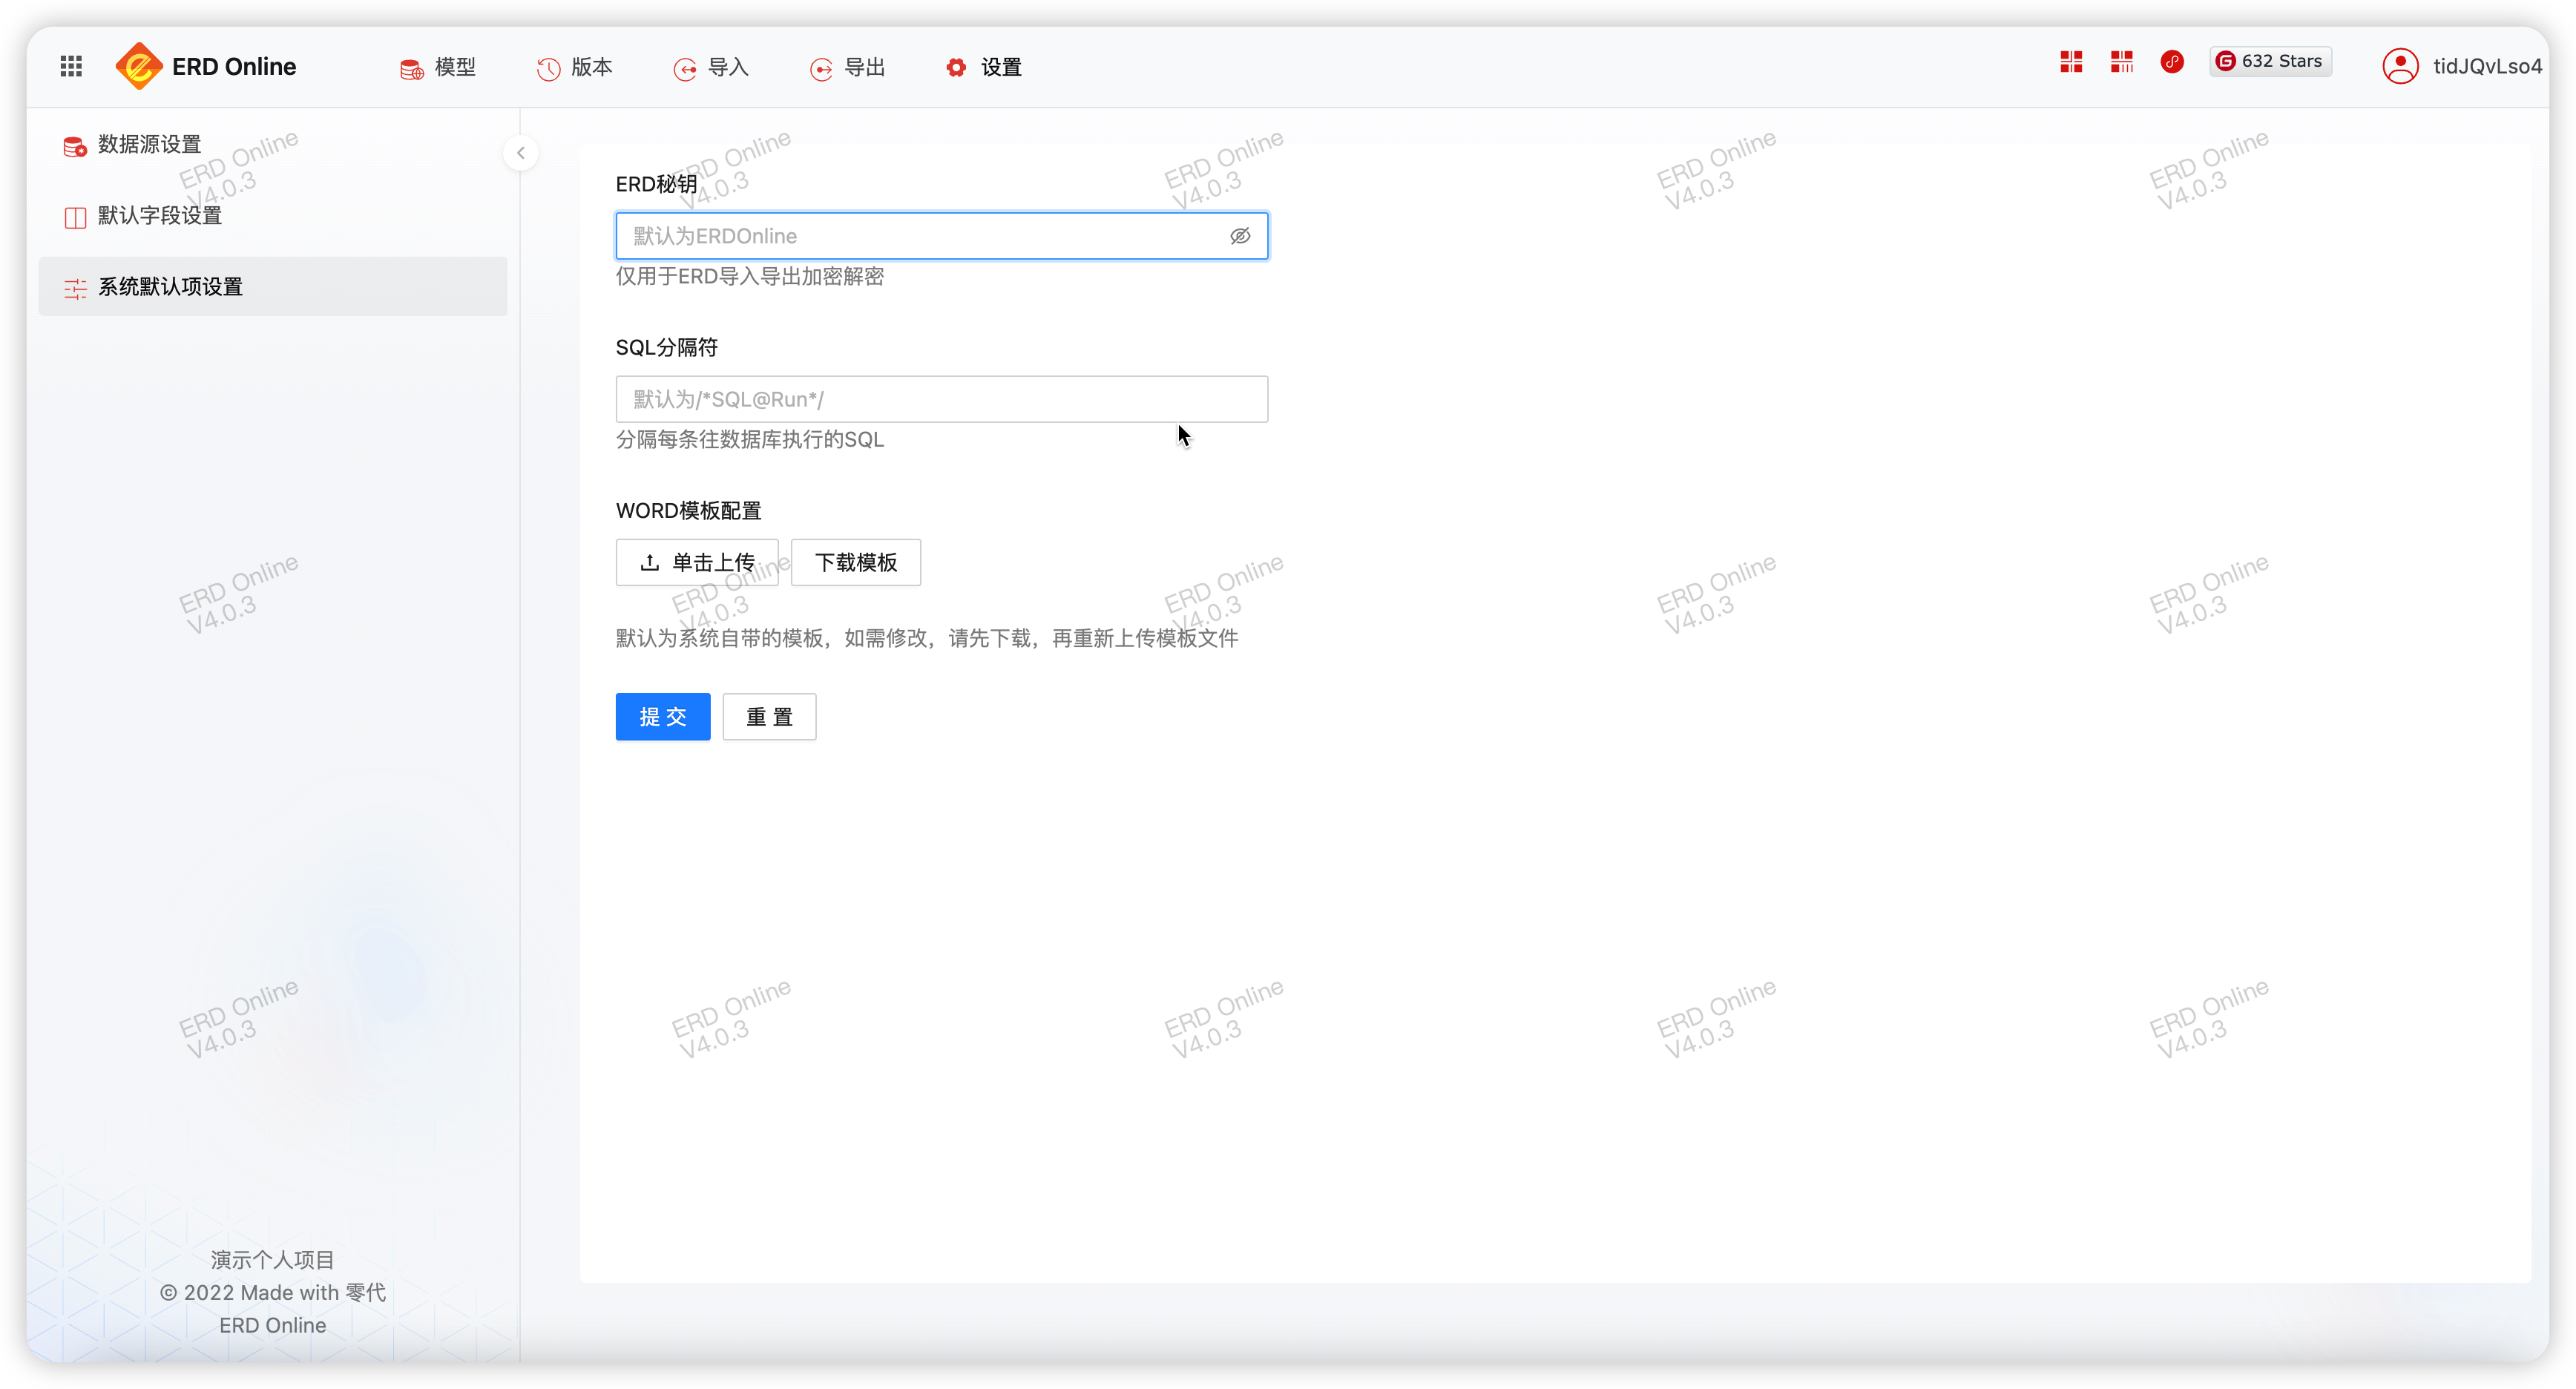Click the upload arrow icon in 单击上传
This screenshot has width=2576, height=1389.
[650, 562]
